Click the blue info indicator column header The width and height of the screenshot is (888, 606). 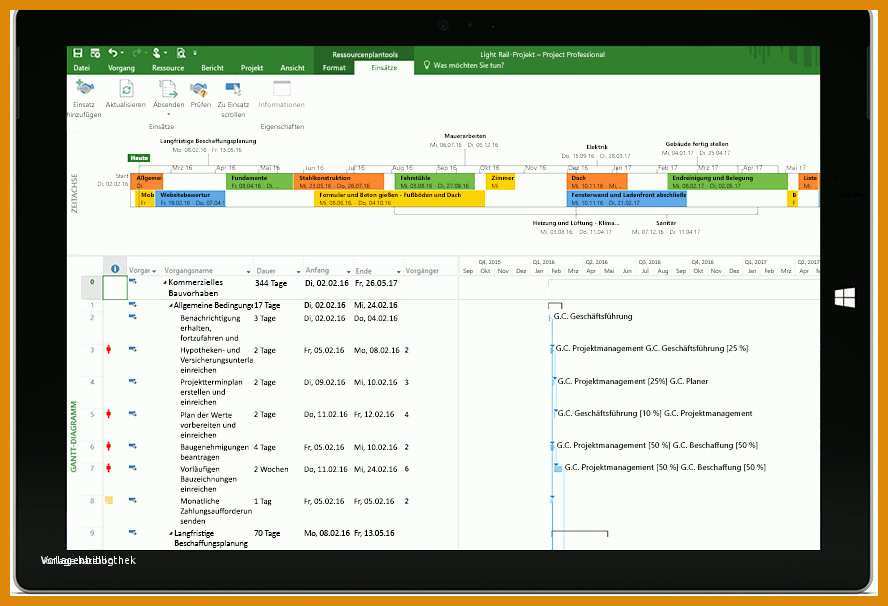coord(115,269)
